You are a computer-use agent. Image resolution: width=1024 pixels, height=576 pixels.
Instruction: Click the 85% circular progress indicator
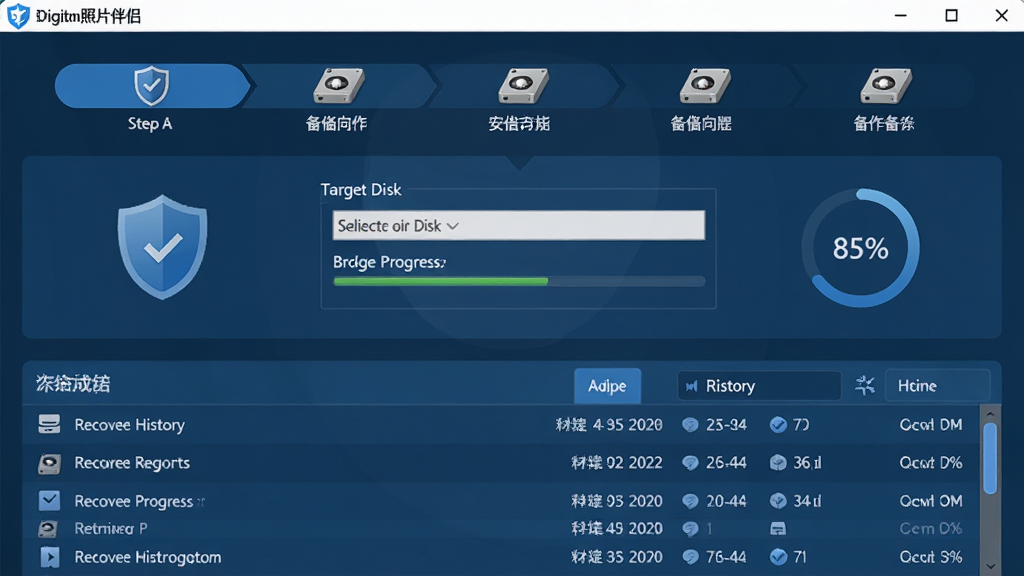[861, 248]
